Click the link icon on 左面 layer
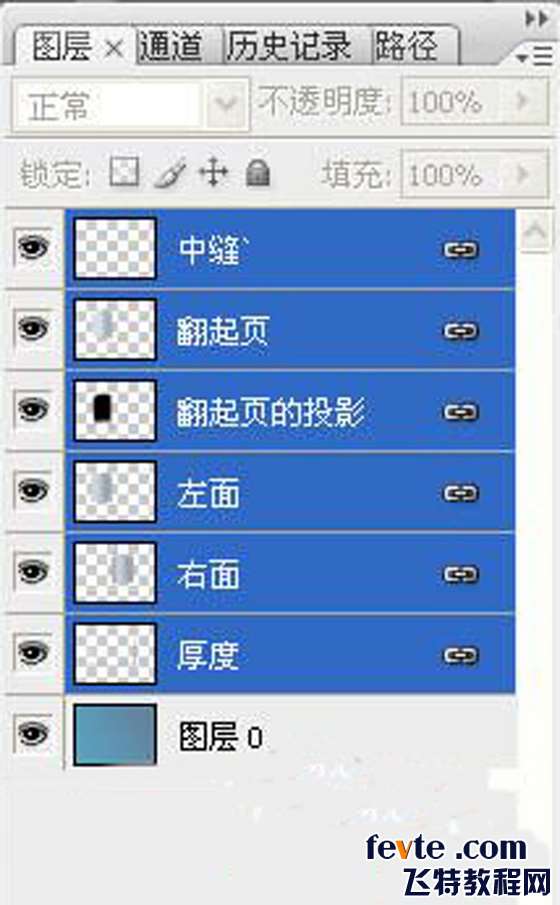Image resolution: width=560 pixels, height=905 pixels. click(x=460, y=492)
